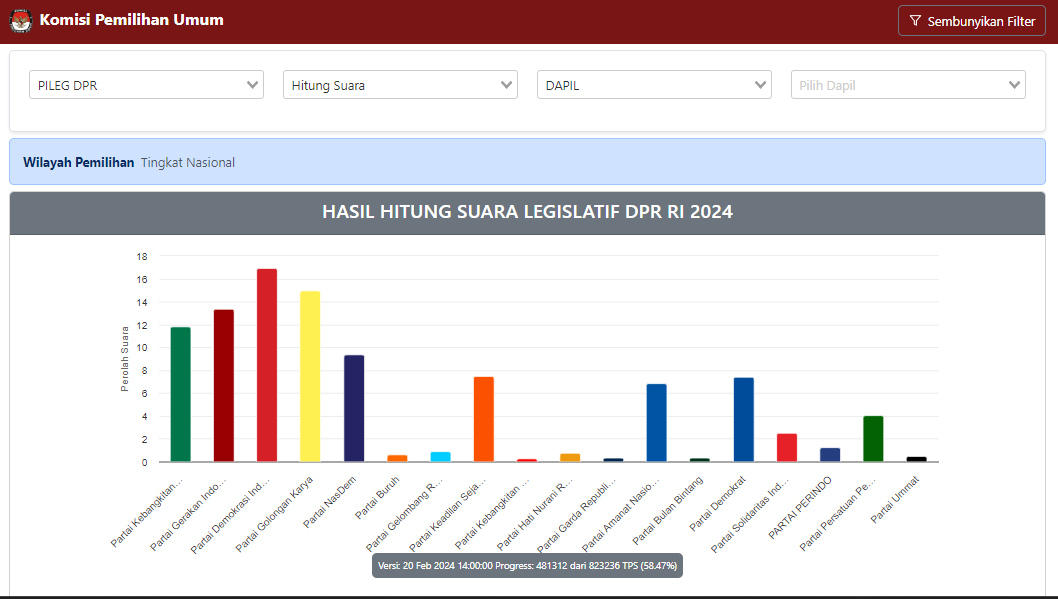This screenshot has width=1058, height=599.
Task: Open the PILEG DPR dropdown
Action: tap(146, 85)
